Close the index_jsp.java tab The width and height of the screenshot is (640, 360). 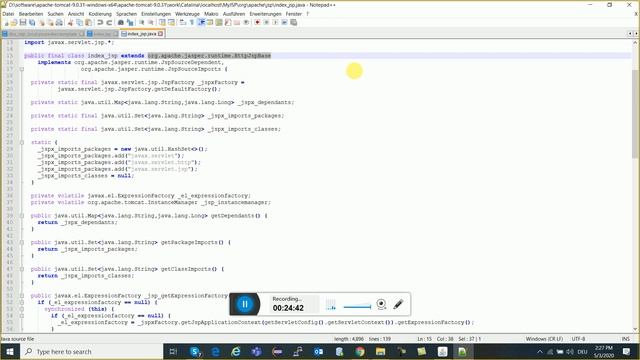pos(161,33)
